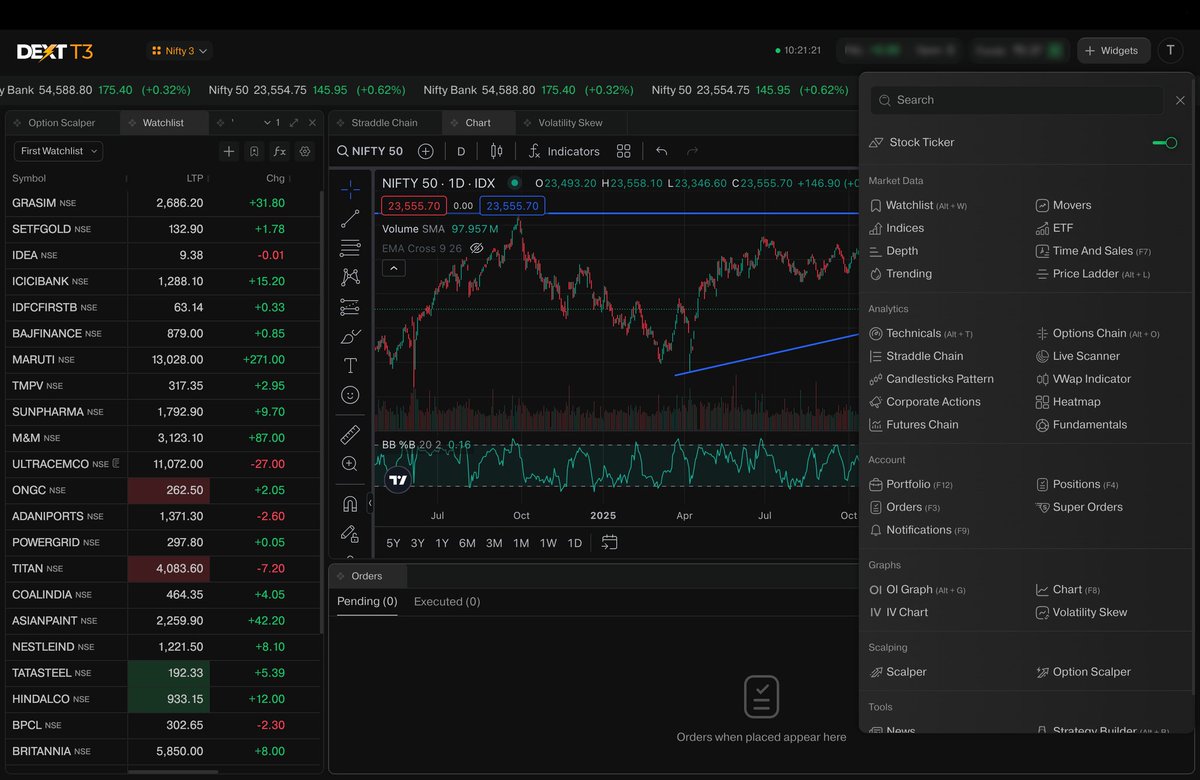Open the First Watchlist dropdown
The height and width of the screenshot is (780, 1200).
click(59, 151)
